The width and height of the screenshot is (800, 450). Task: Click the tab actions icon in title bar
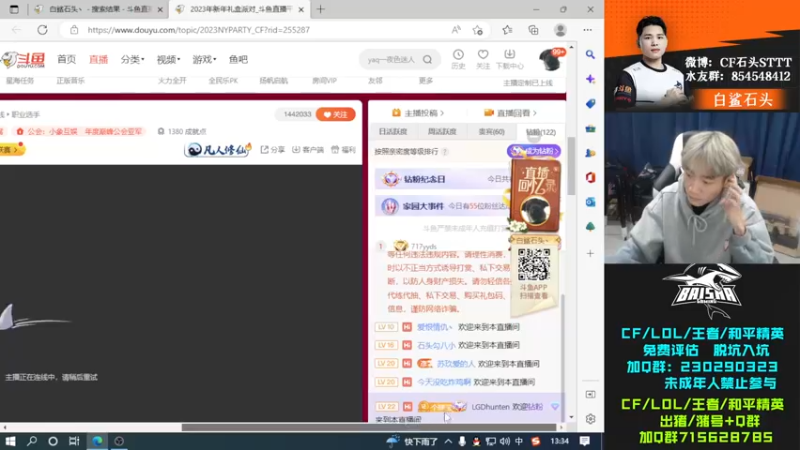point(14,9)
